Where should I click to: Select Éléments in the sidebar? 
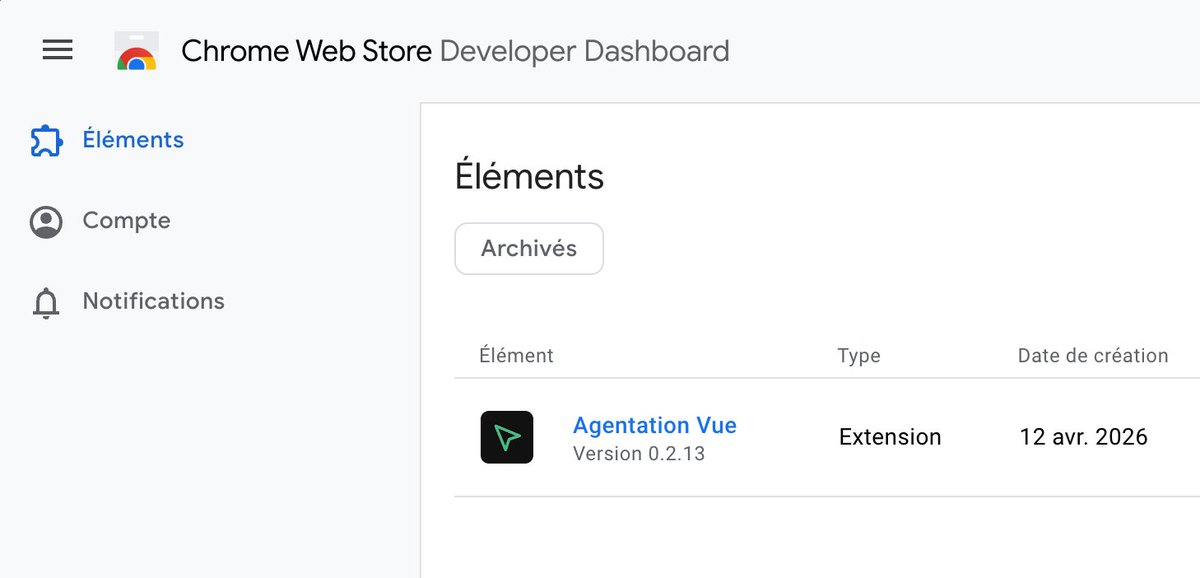pos(133,140)
